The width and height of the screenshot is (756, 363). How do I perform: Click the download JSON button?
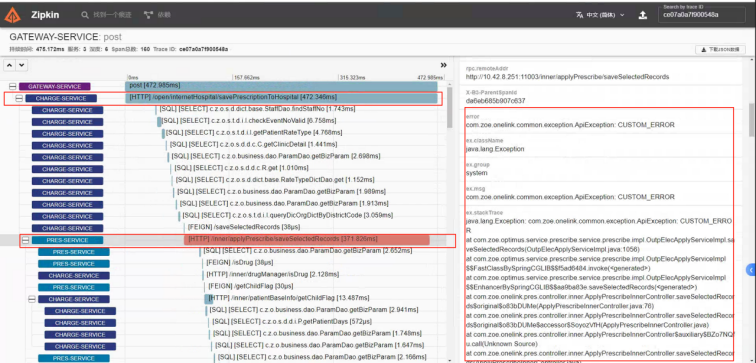(x=720, y=50)
